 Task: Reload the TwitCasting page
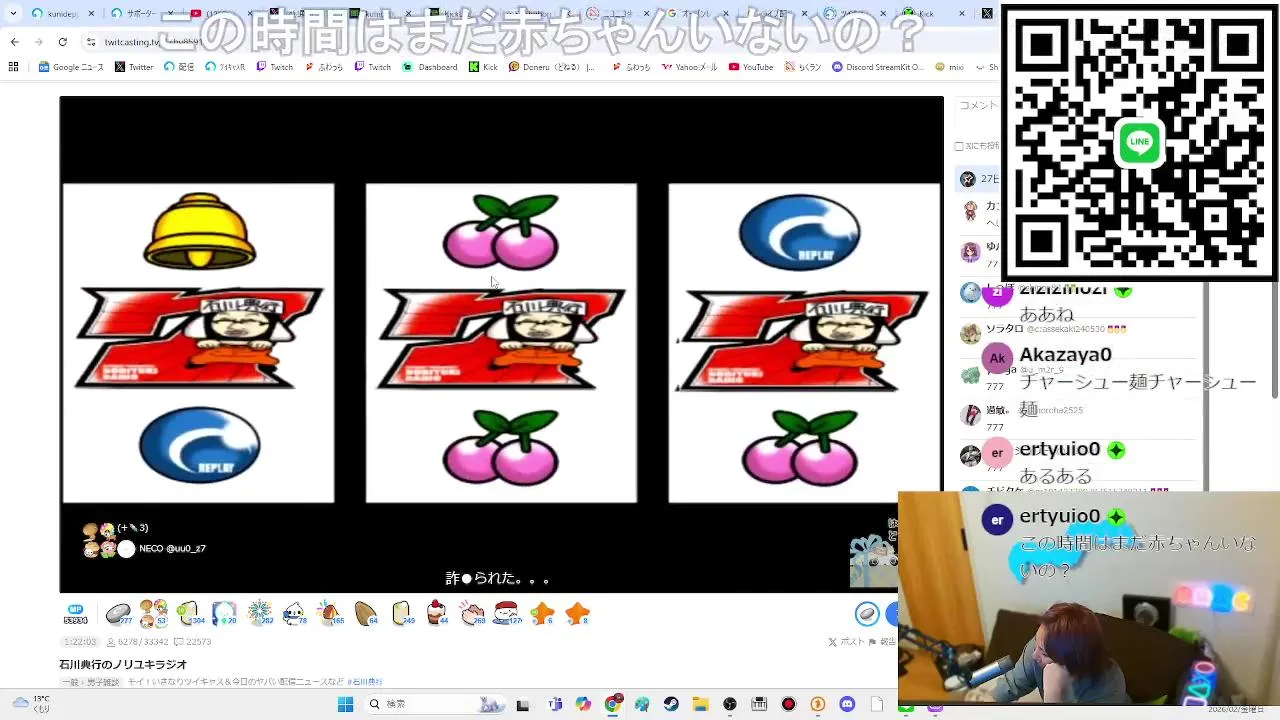coord(62,42)
